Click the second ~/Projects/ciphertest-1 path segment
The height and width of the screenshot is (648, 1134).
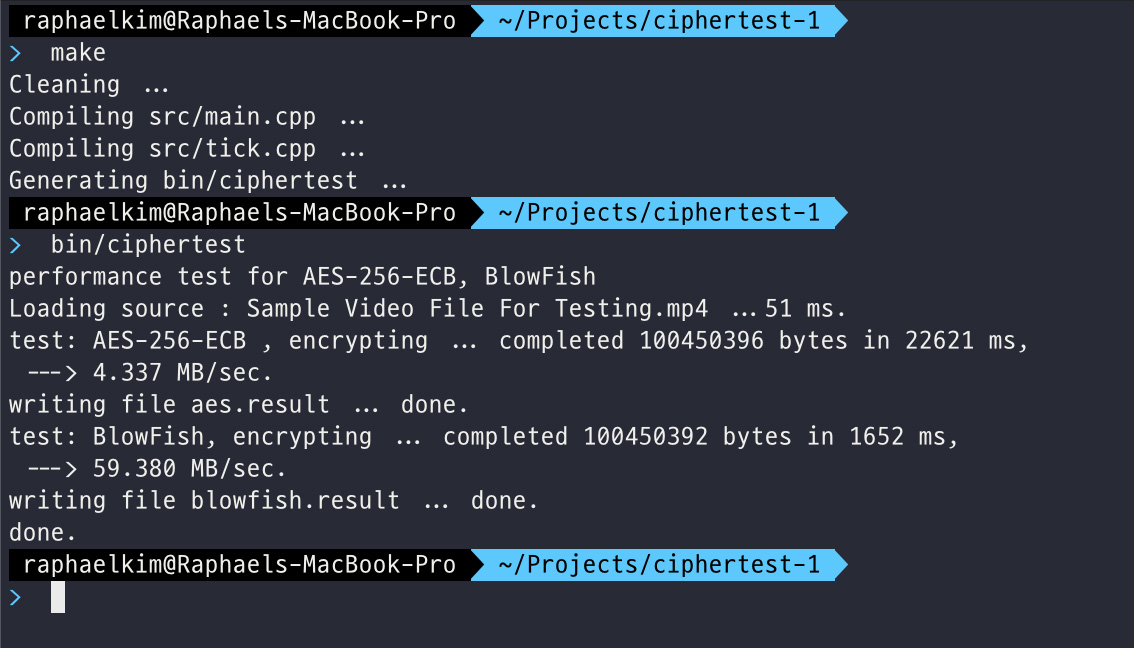[659, 212]
